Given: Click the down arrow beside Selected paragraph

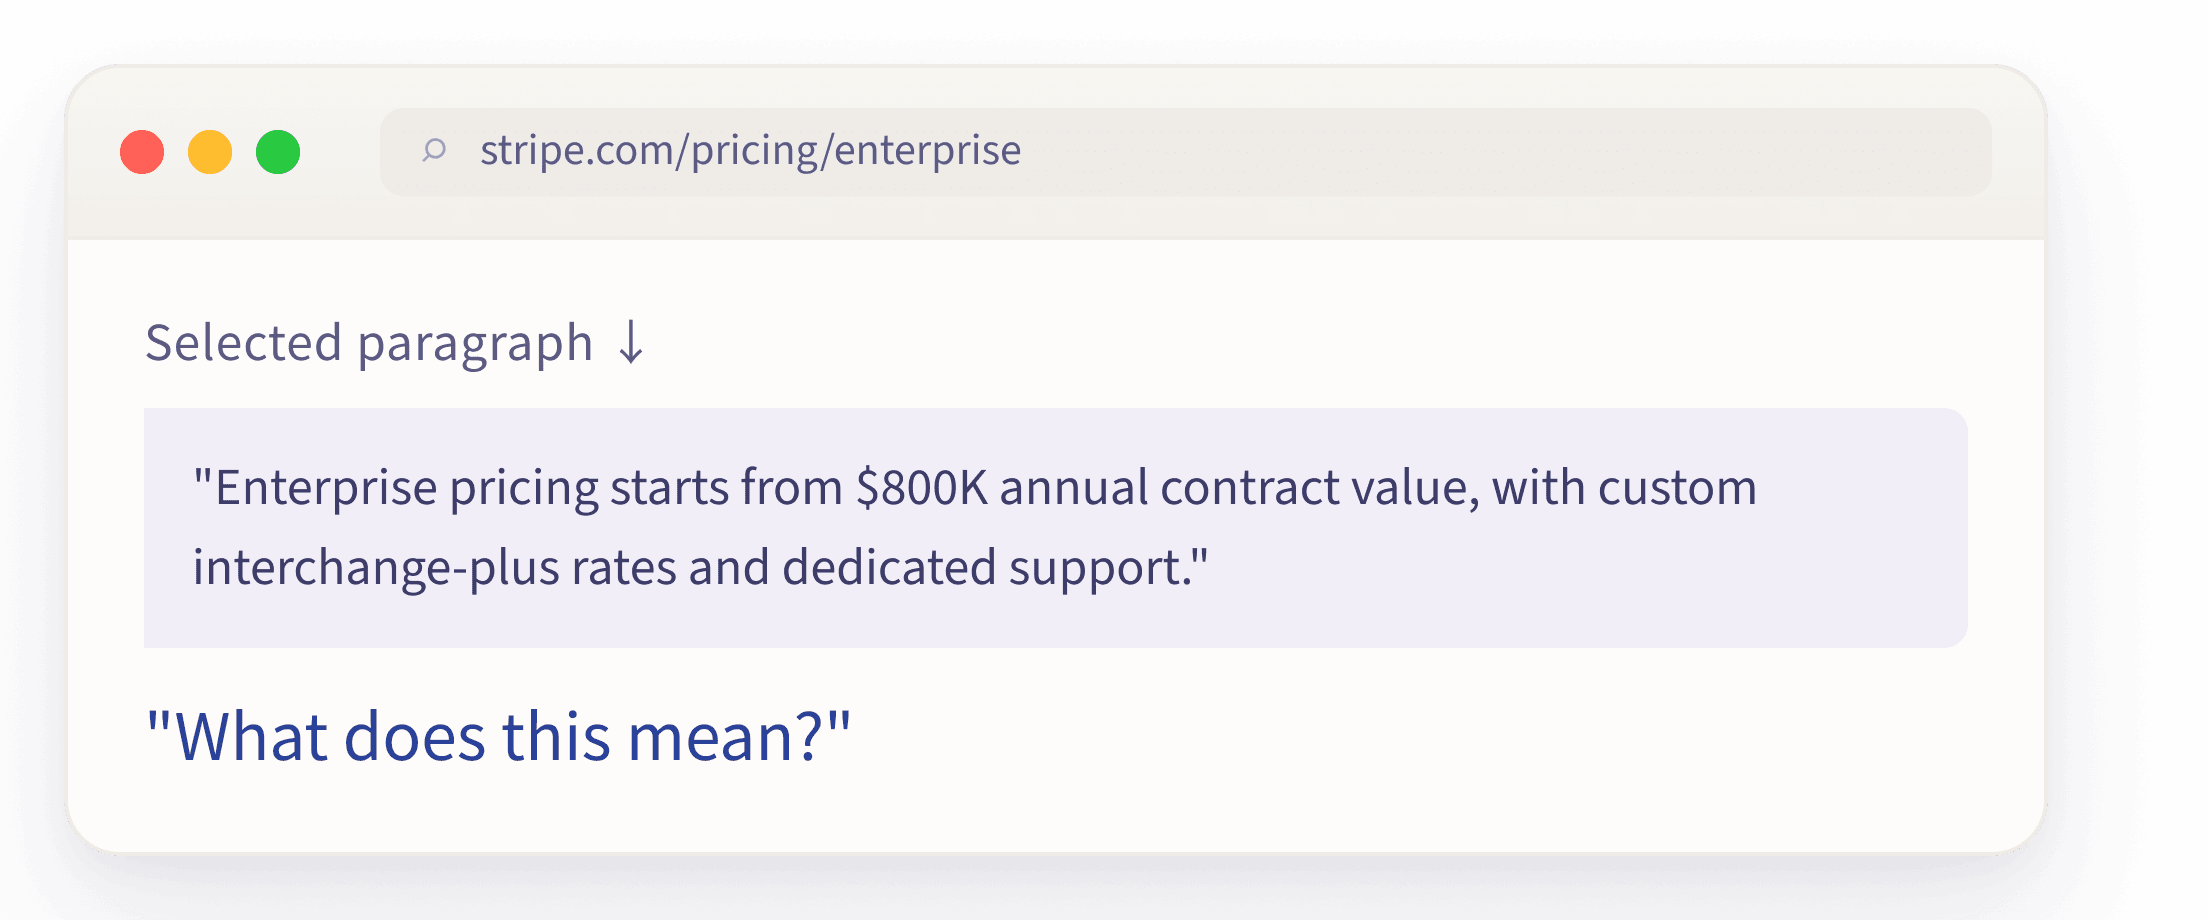Looking at the screenshot, I should coord(631,343).
